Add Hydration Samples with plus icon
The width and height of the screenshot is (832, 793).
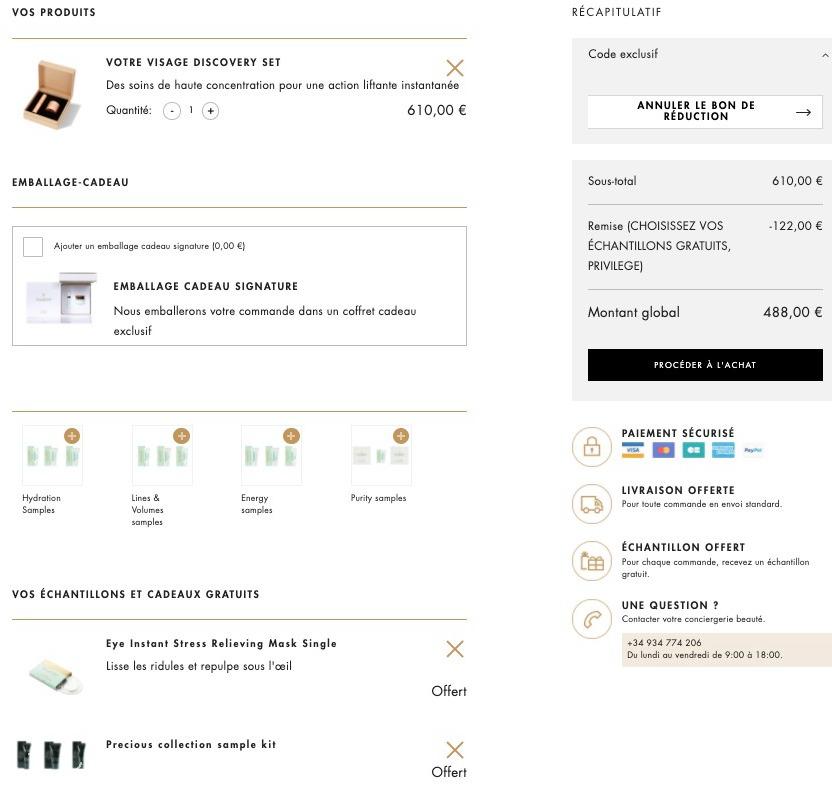pos(72,436)
